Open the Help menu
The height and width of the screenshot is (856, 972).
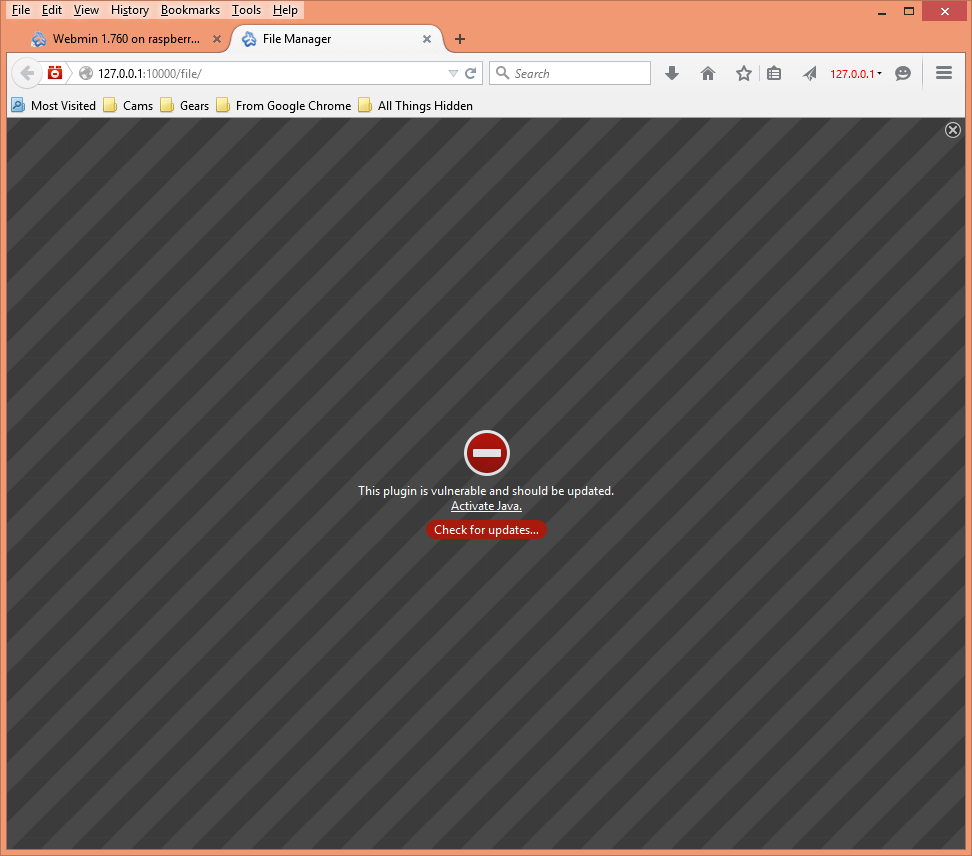point(285,10)
